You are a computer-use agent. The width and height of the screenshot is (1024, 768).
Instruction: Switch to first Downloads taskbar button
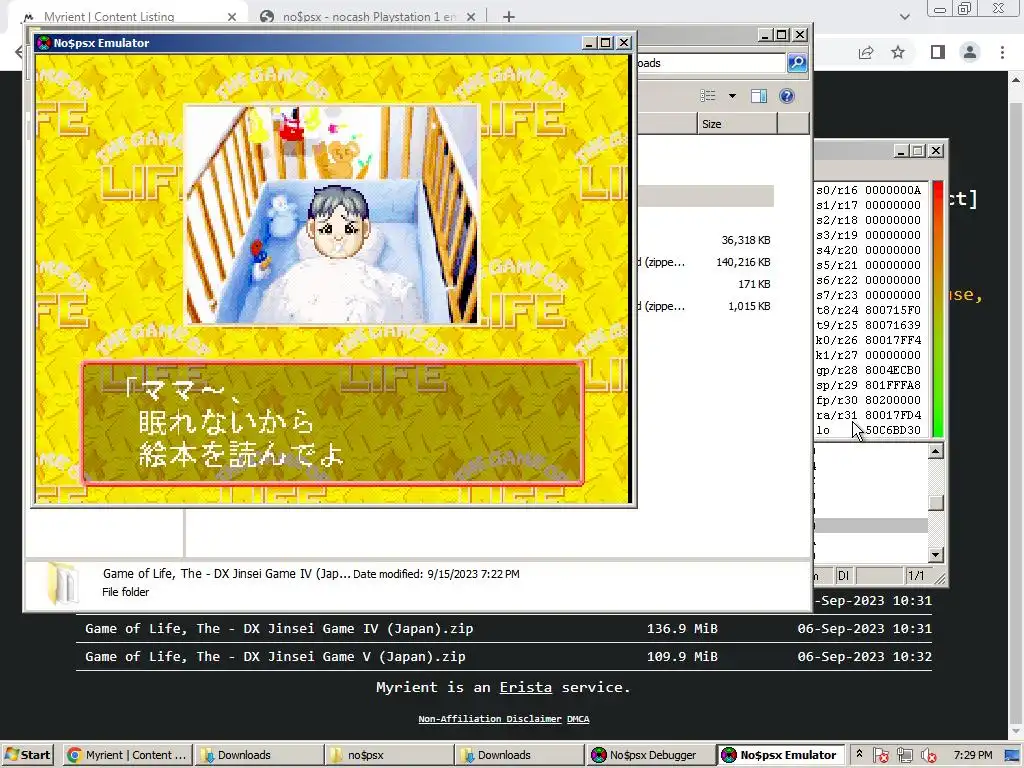click(257, 755)
